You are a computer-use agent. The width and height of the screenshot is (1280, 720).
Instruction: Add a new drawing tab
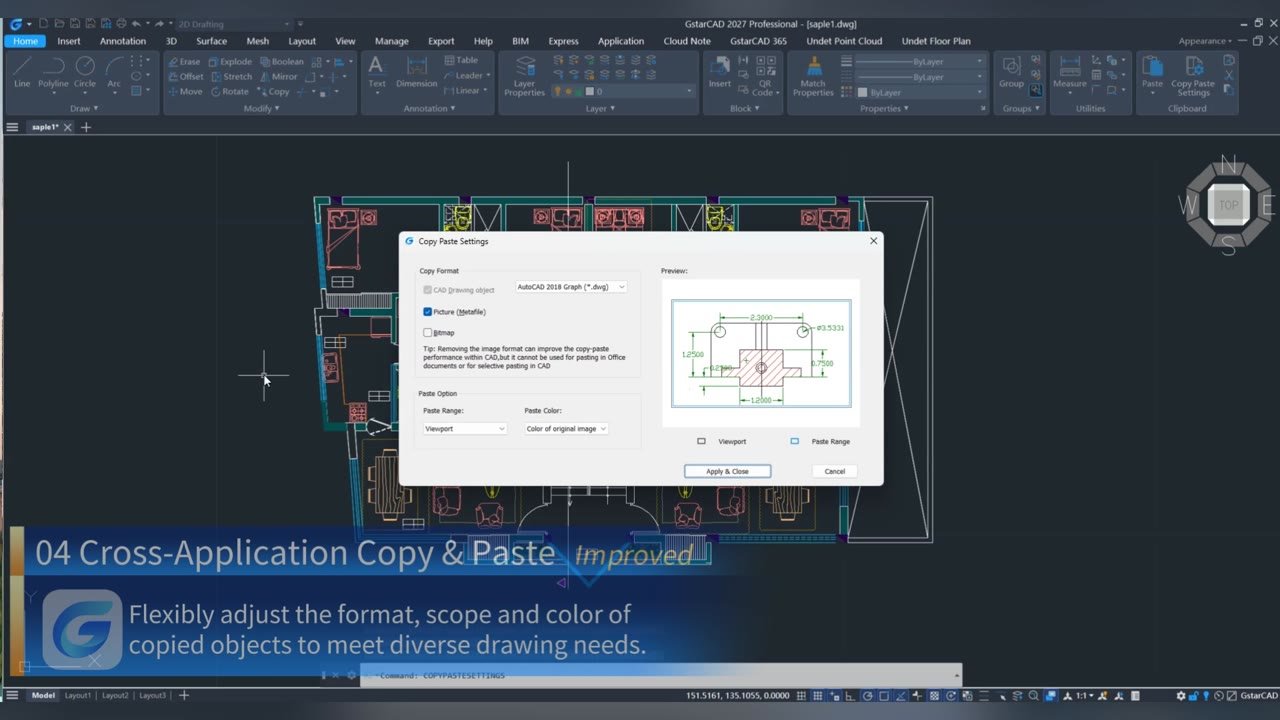click(x=86, y=127)
